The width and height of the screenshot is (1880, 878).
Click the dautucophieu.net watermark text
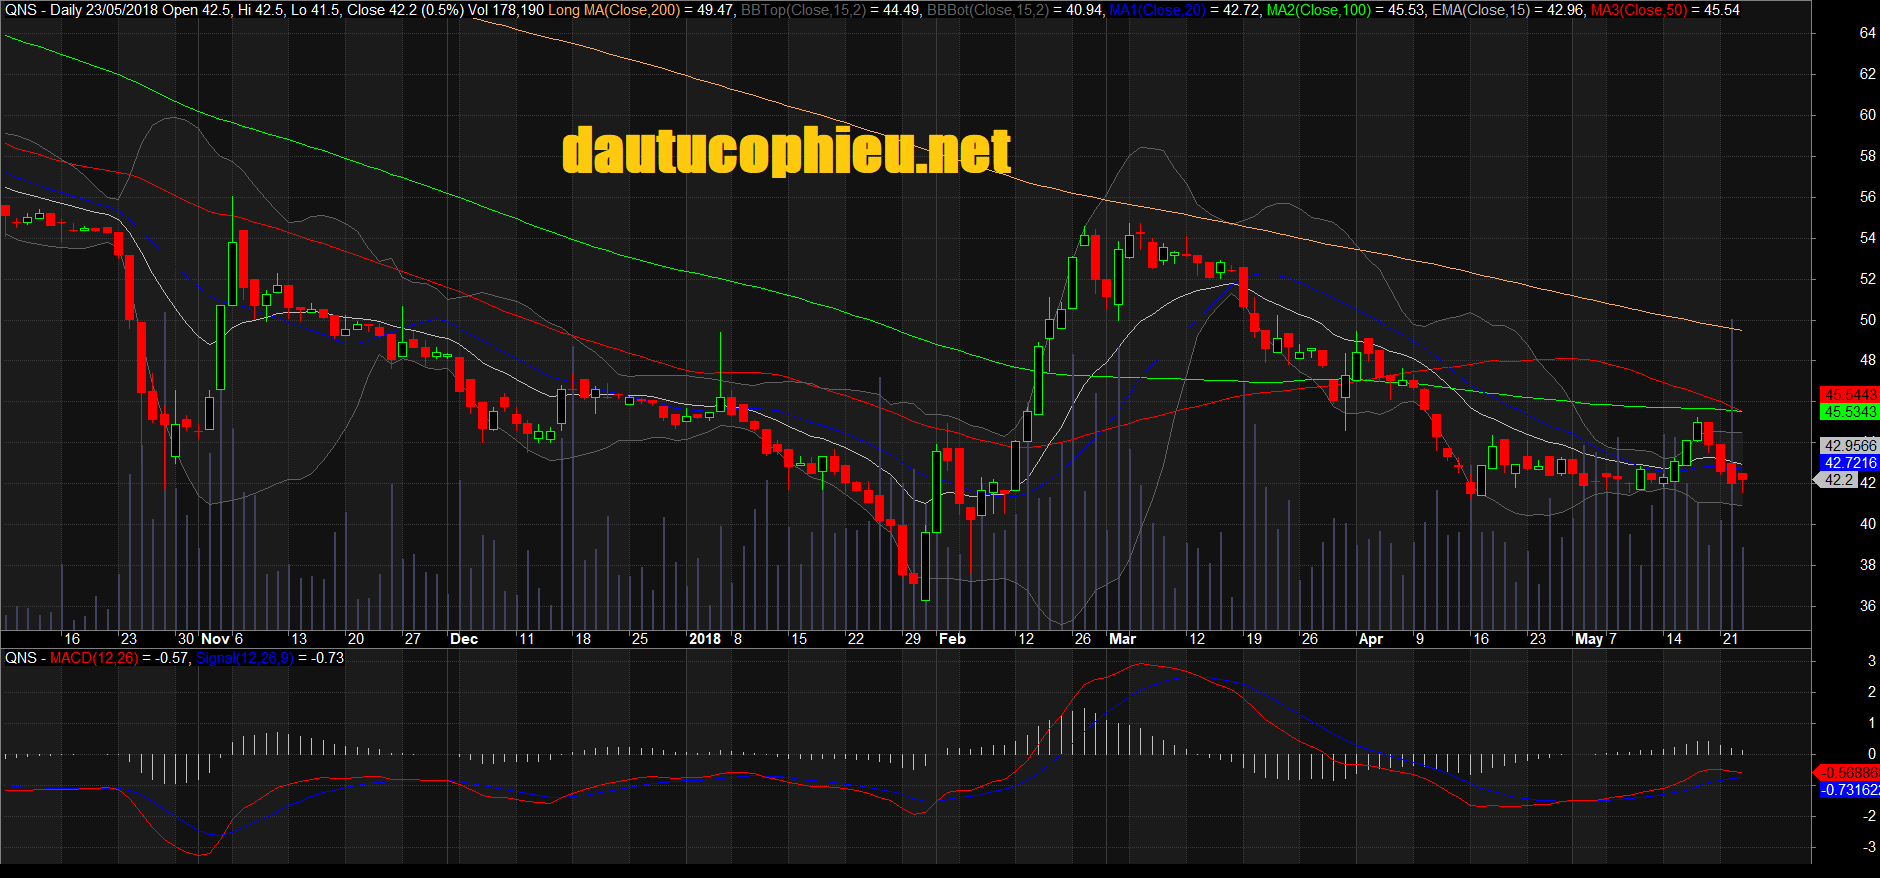[x=787, y=151]
